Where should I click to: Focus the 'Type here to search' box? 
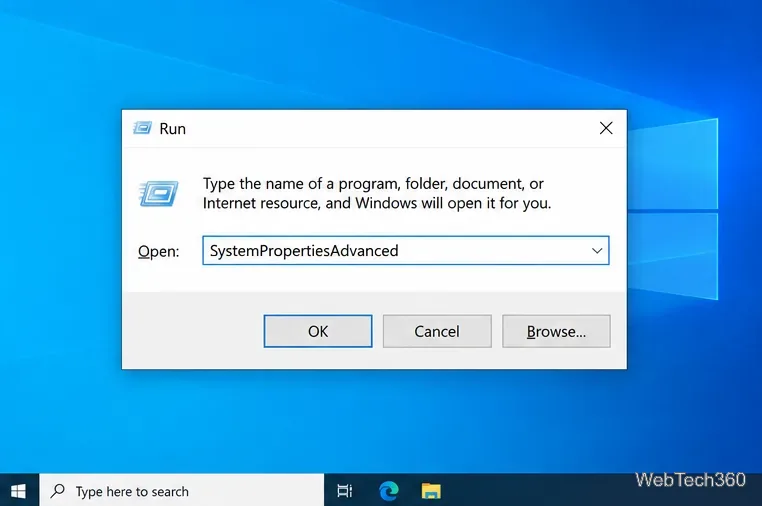tap(182, 491)
